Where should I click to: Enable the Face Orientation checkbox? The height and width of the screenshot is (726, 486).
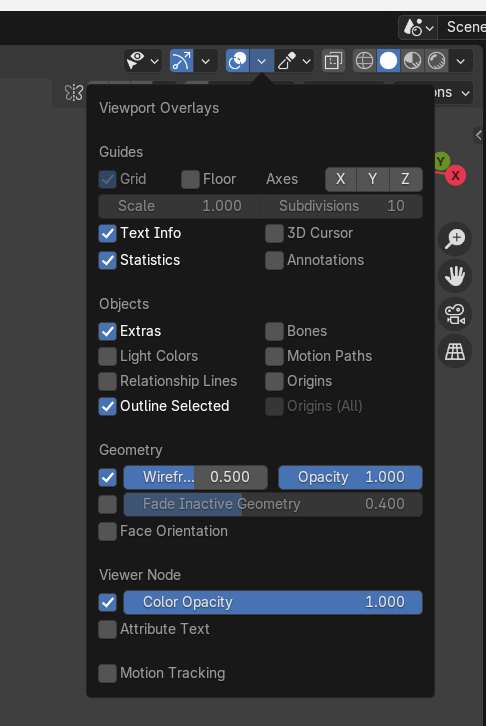click(x=107, y=531)
